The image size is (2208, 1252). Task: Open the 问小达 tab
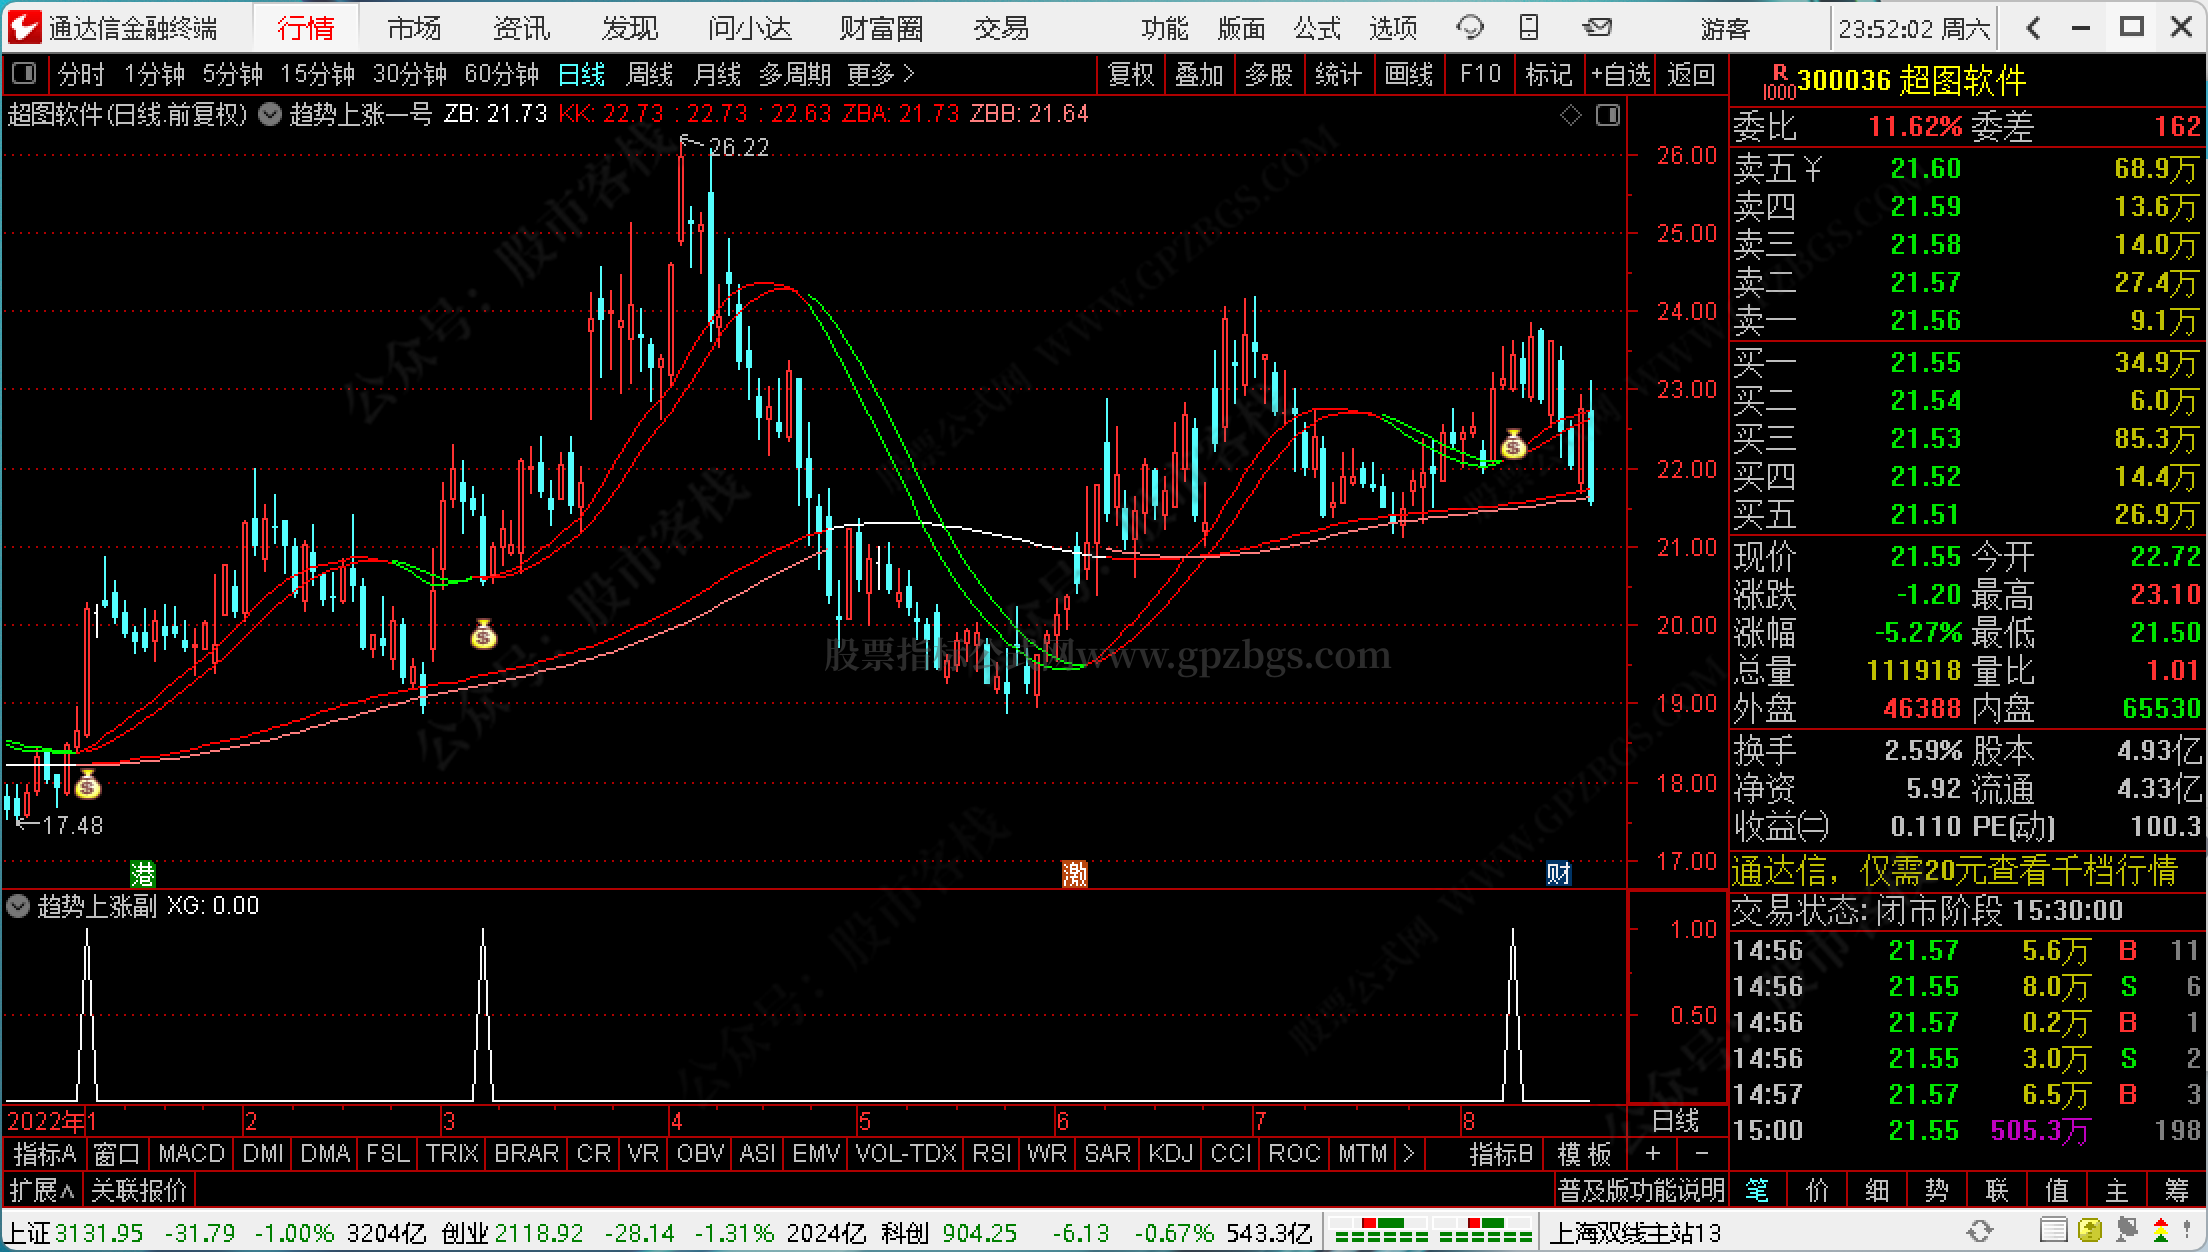pos(749,28)
